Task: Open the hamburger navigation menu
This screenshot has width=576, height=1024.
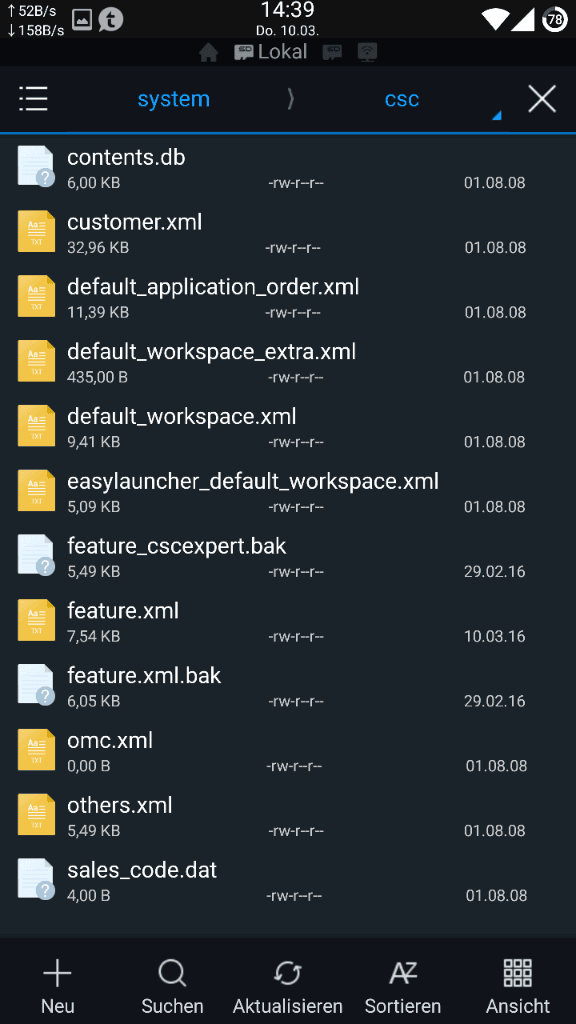Action: tap(33, 99)
